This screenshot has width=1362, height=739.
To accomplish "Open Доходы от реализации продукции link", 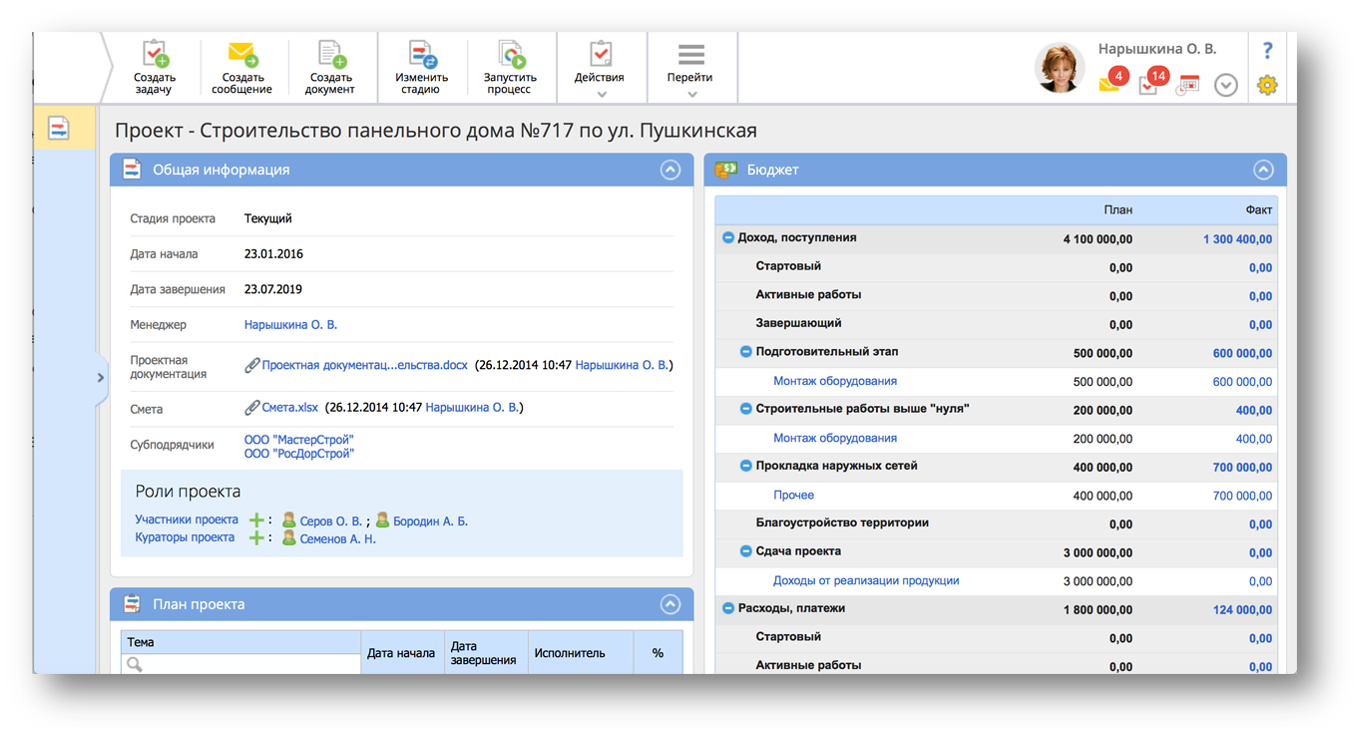I will click(866, 580).
